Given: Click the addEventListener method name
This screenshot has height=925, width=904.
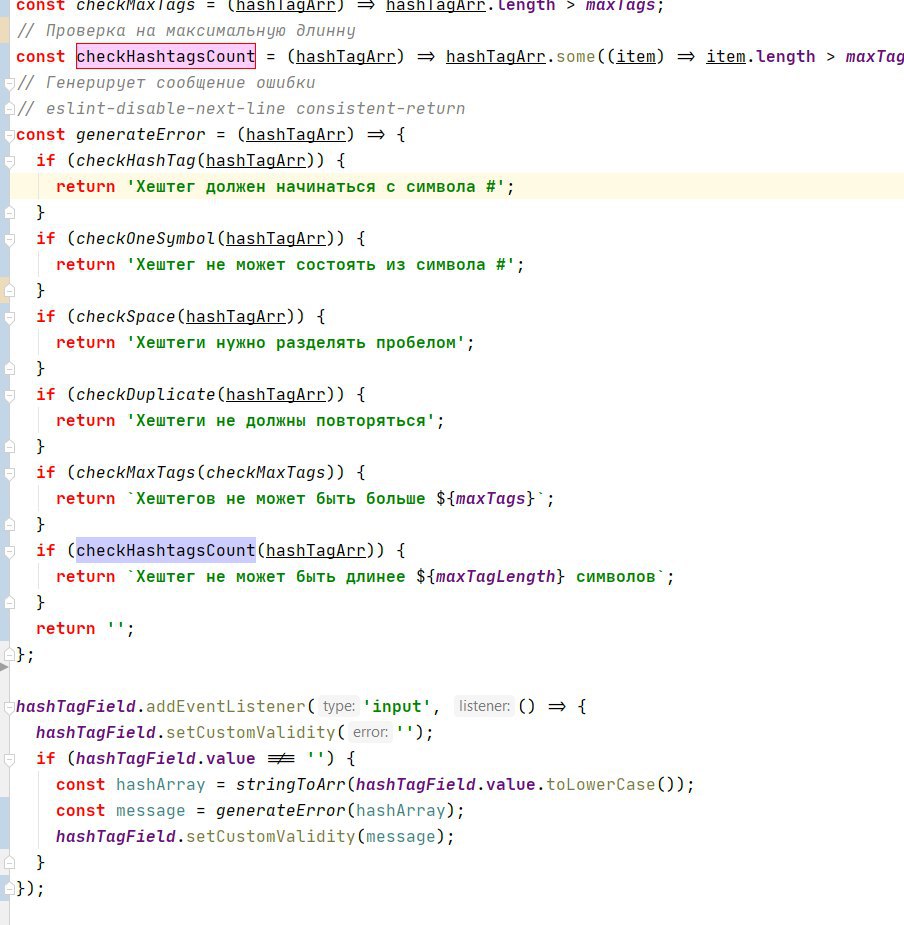Looking at the screenshot, I should coord(226,707).
